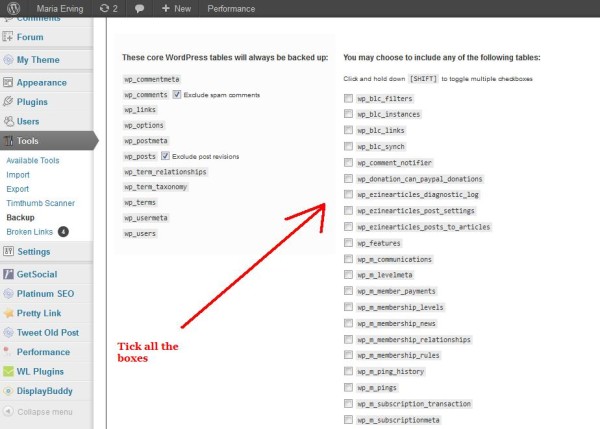This screenshot has height=429, width=600.
Task: Click the Platinum SEO menu icon
Action: click(x=8, y=294)
